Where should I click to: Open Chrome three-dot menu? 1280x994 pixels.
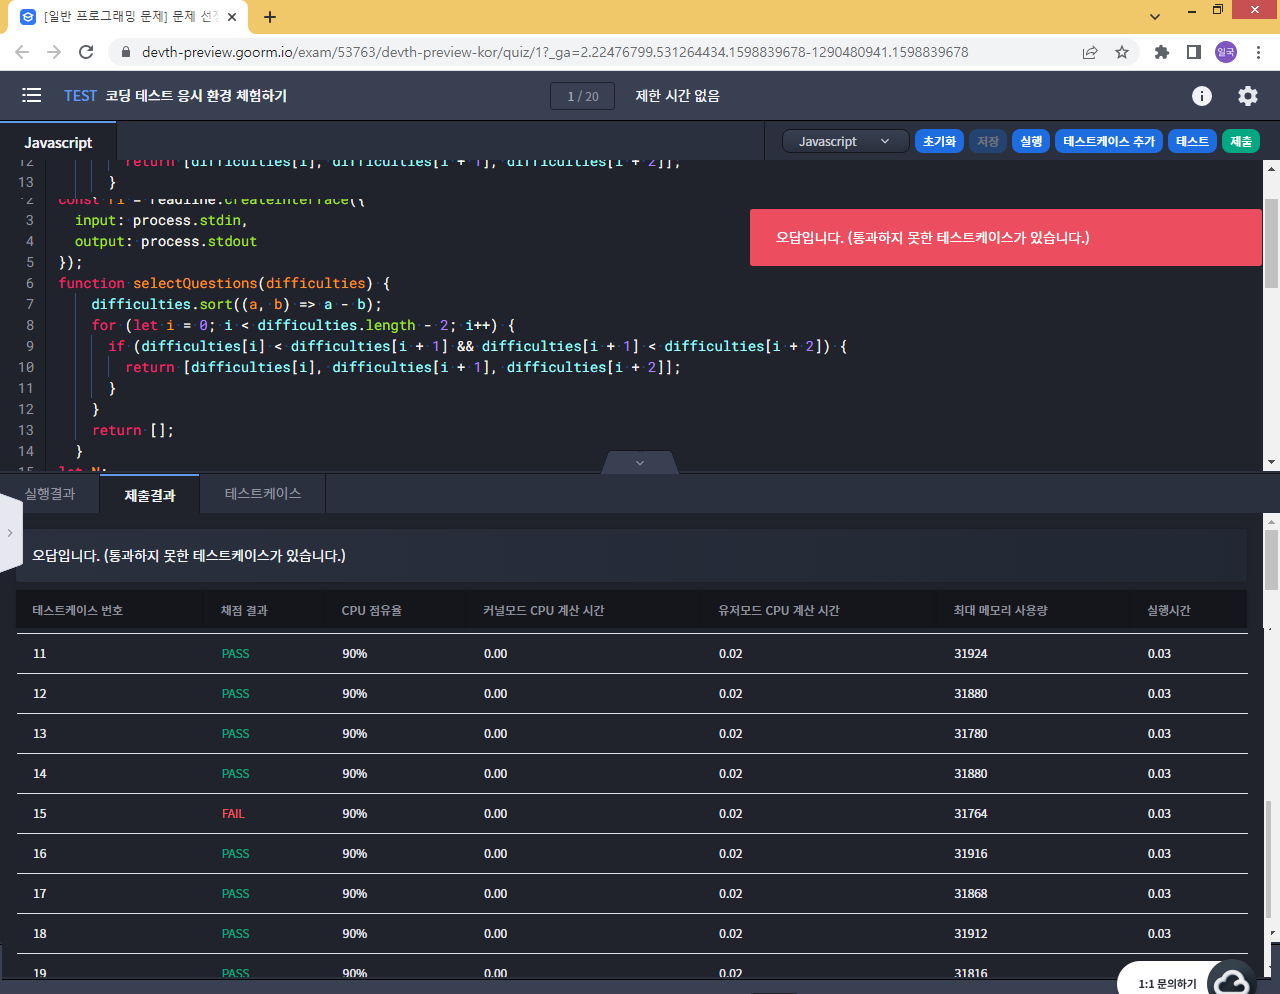(x=1259, y=52)
